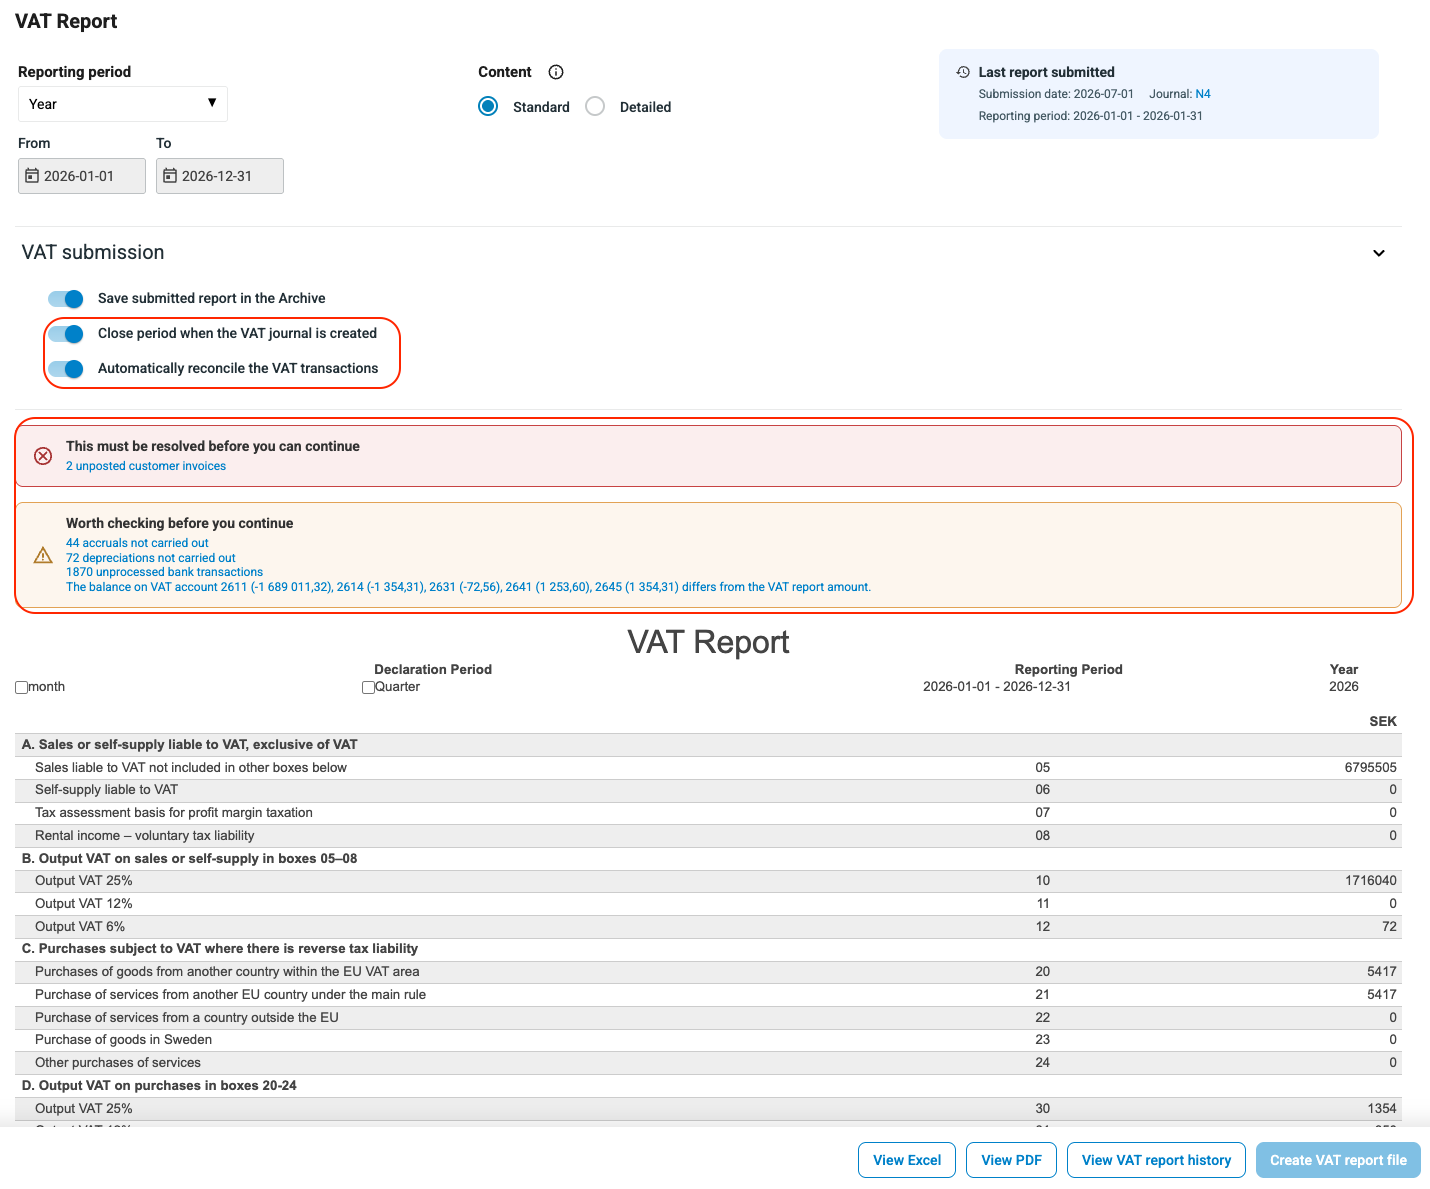This screenshot has height=1189, width=1430.
Task: Toggle Automatically reconcile the VAT transactions
Action: (66, 369)
